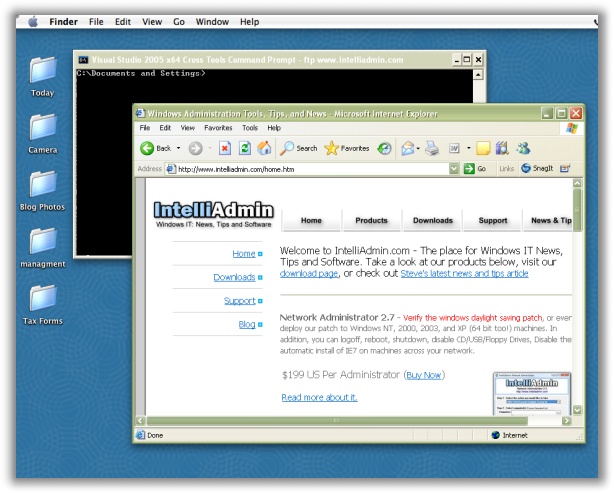Open the address bar URL dropdown
This screenshot has height=493, width=614.
[x=453, y=169]
